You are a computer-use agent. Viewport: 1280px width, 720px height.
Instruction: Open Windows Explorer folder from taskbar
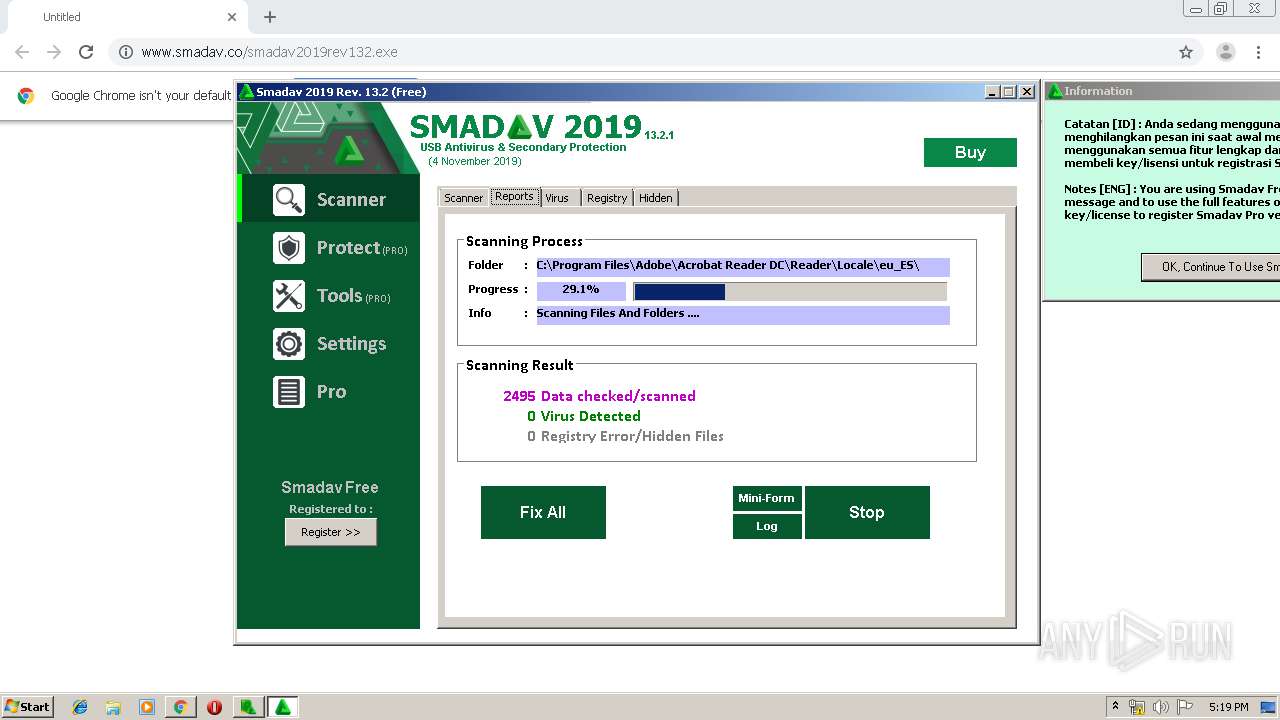coord(113,707)
